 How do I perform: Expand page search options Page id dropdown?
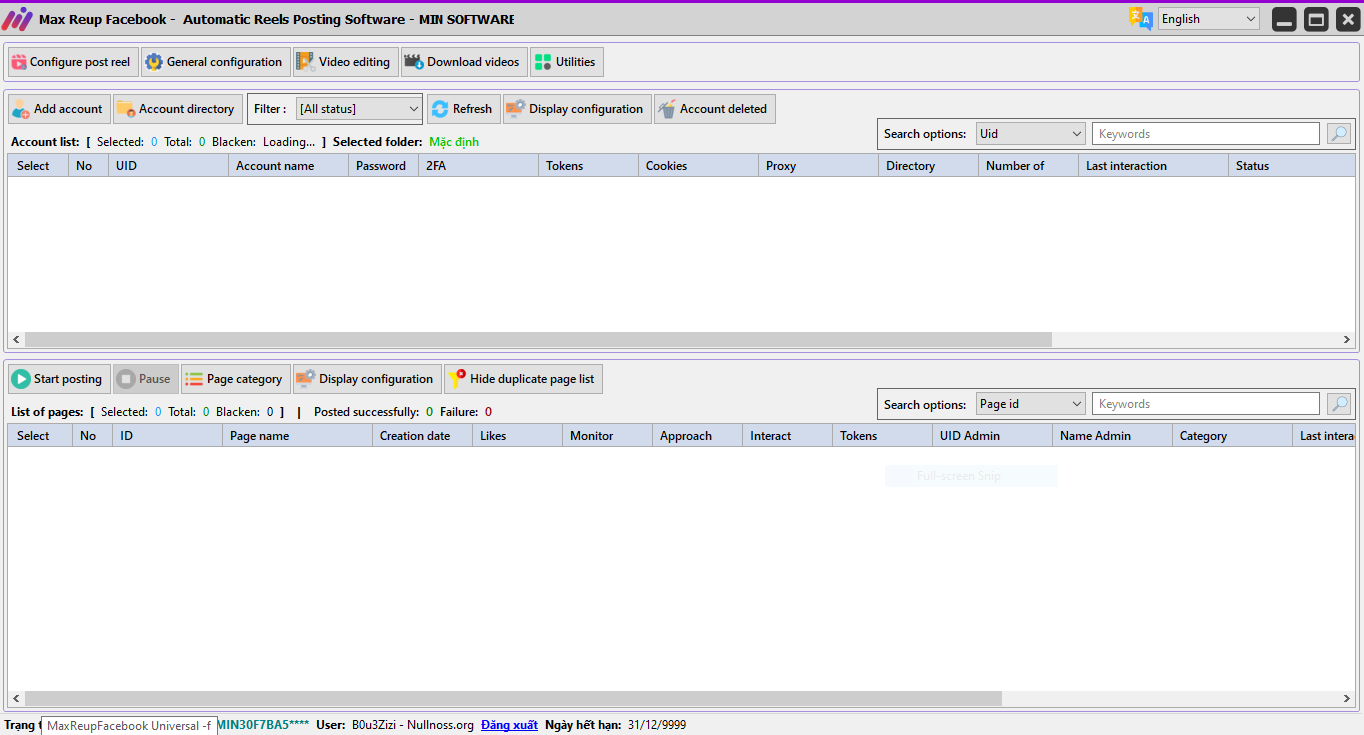[x=1031, y=404]
